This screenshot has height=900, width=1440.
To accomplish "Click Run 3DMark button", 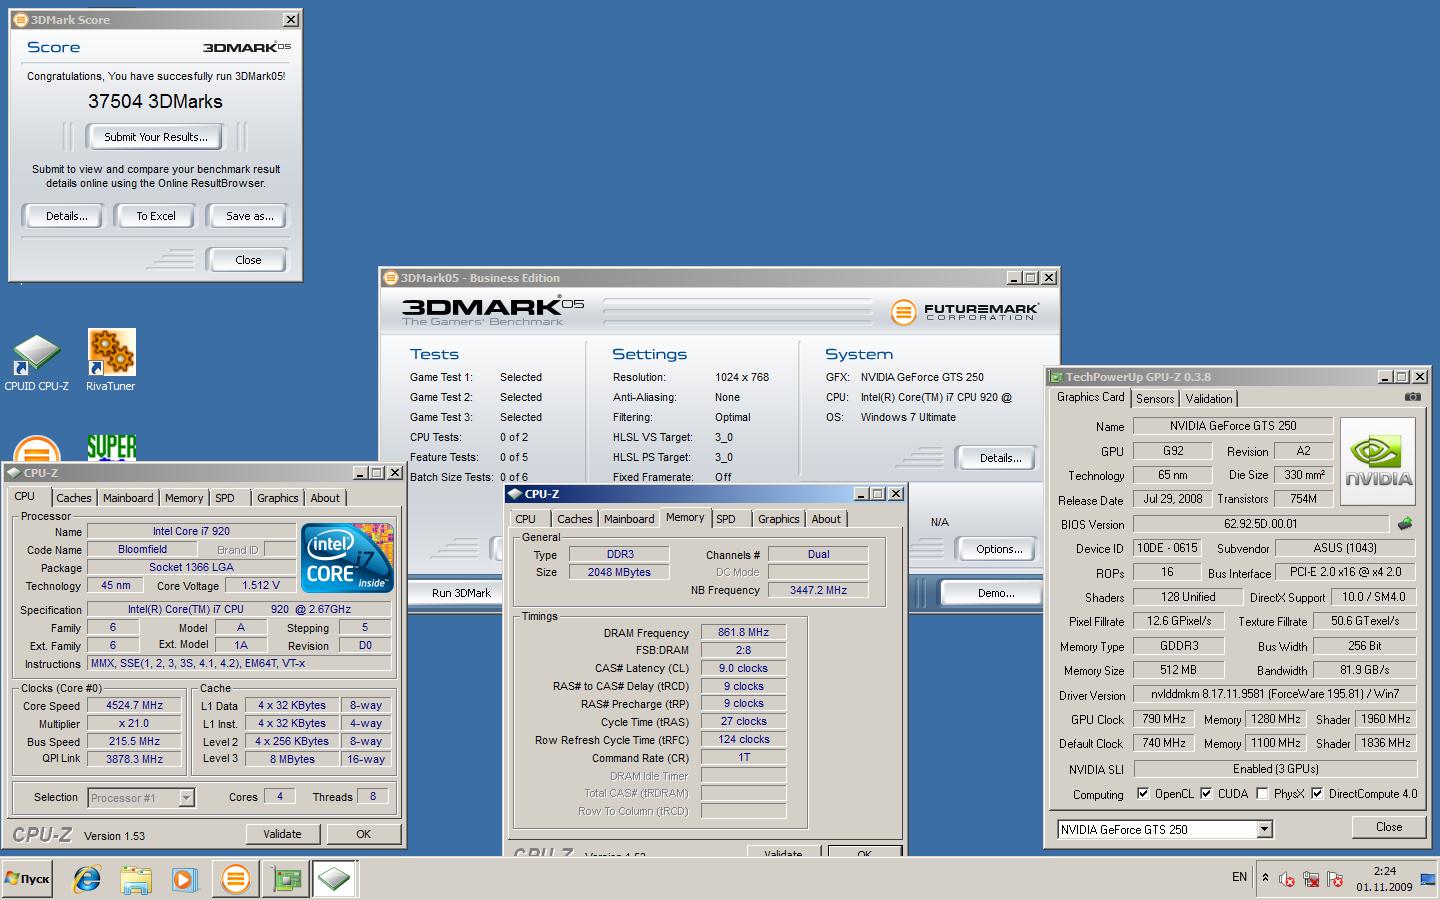I will pyautogui.click(x=461, y=593).
